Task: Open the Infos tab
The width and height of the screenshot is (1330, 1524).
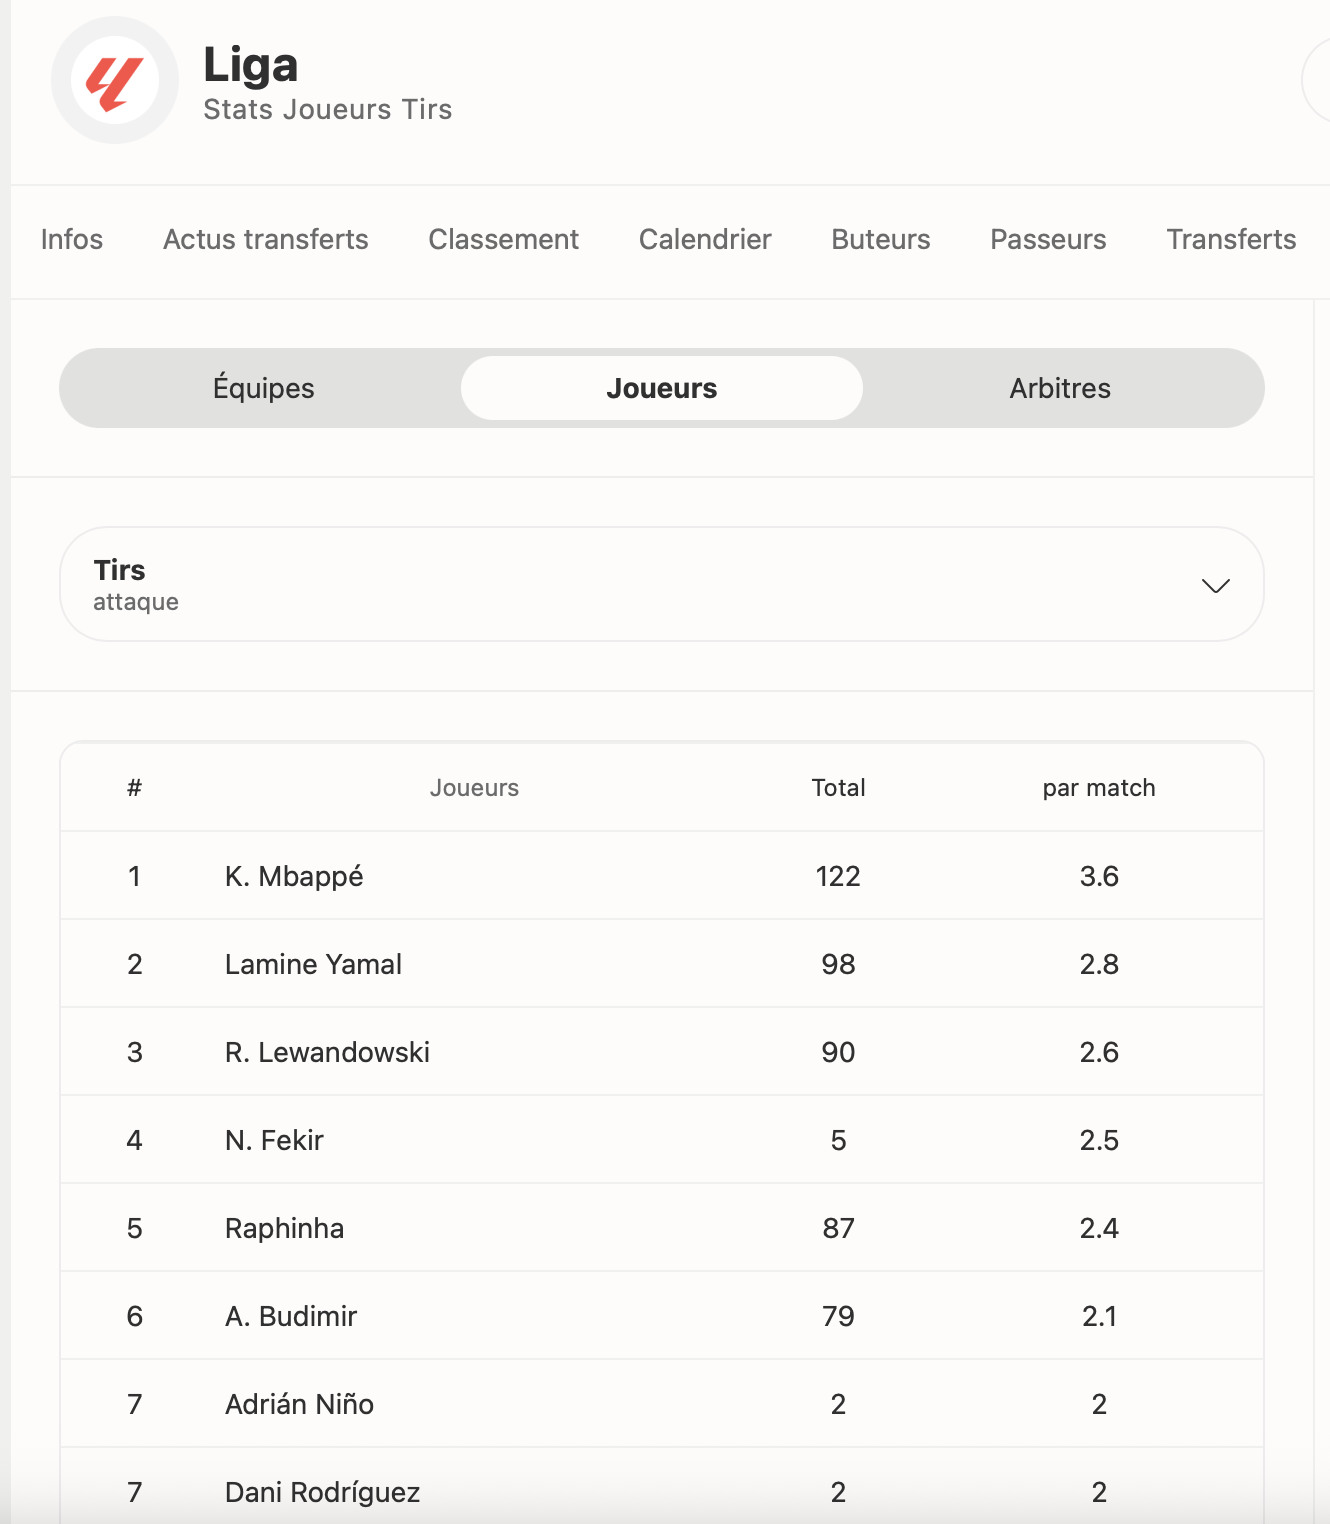Action: [x=72, y=240]
